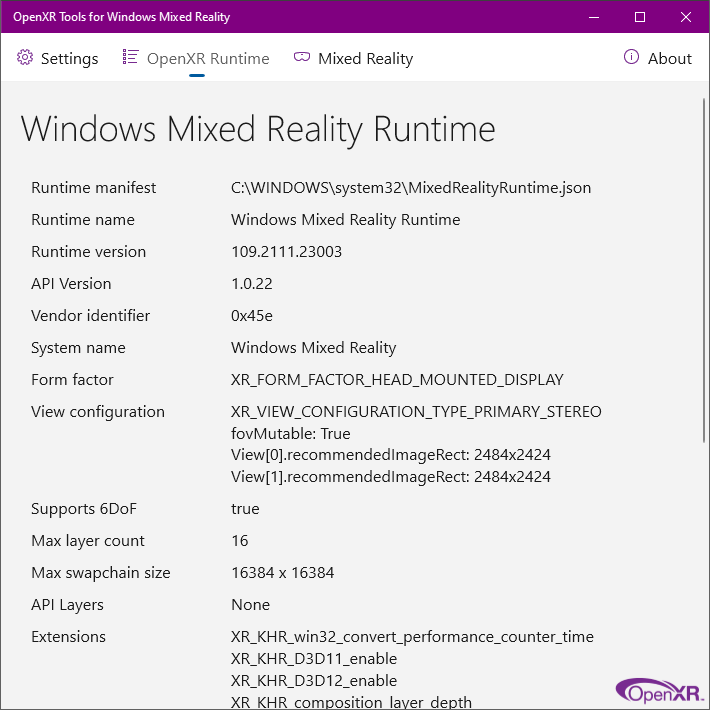This screenshot has width=710, height=710.
Task: Open the About page
Action: [x=657, y=58]
